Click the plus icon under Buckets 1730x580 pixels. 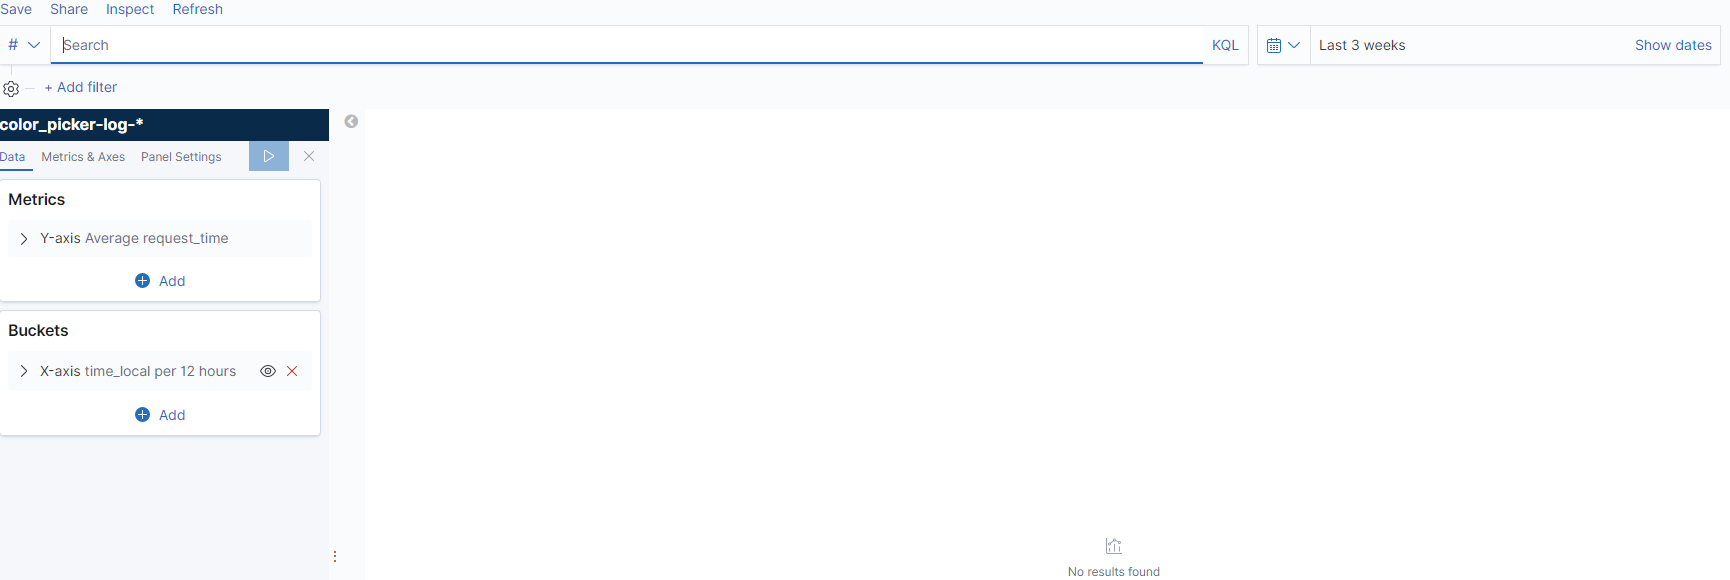(x=142, y=415)
